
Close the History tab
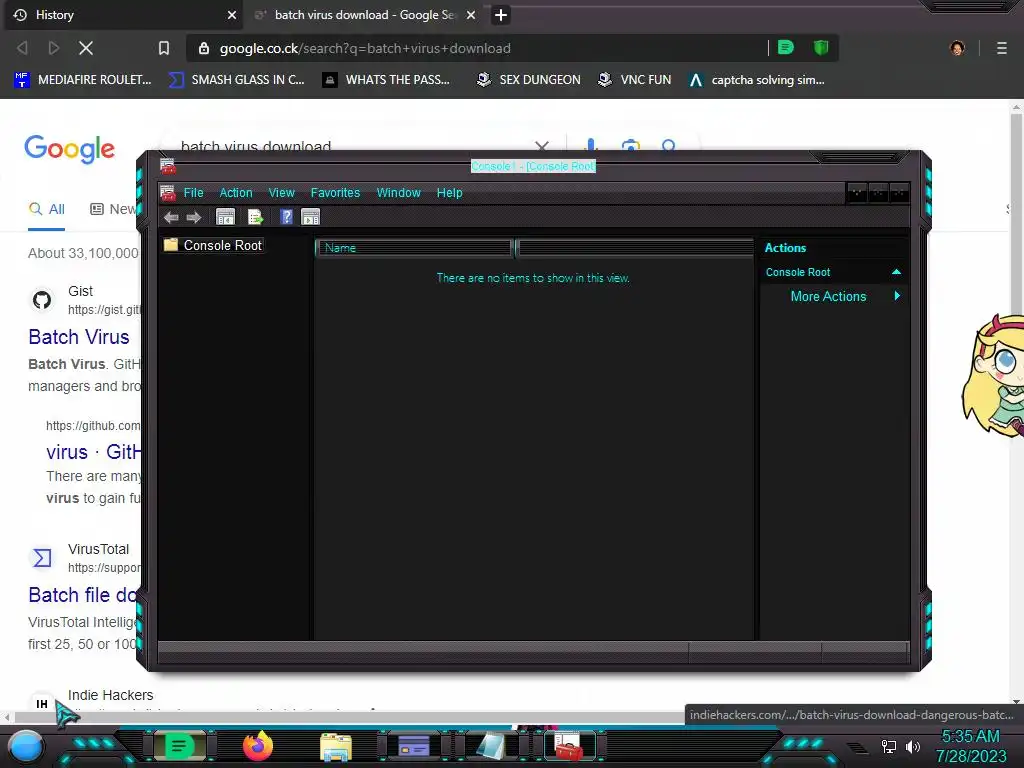[x=231, y=15]
